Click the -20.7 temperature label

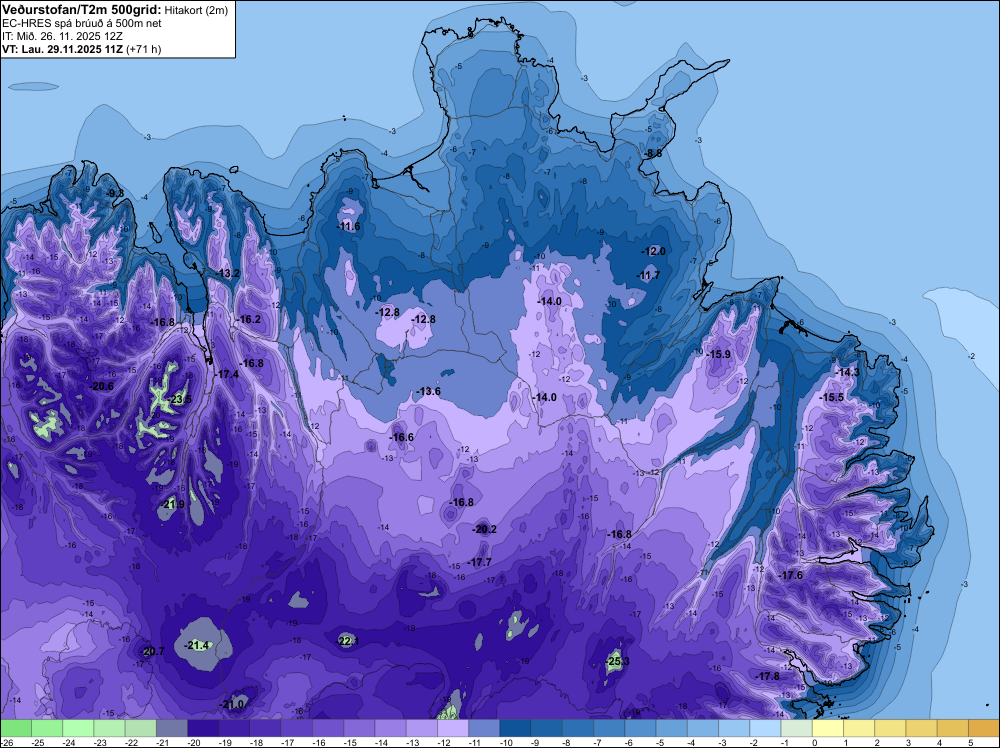(153, 652)
